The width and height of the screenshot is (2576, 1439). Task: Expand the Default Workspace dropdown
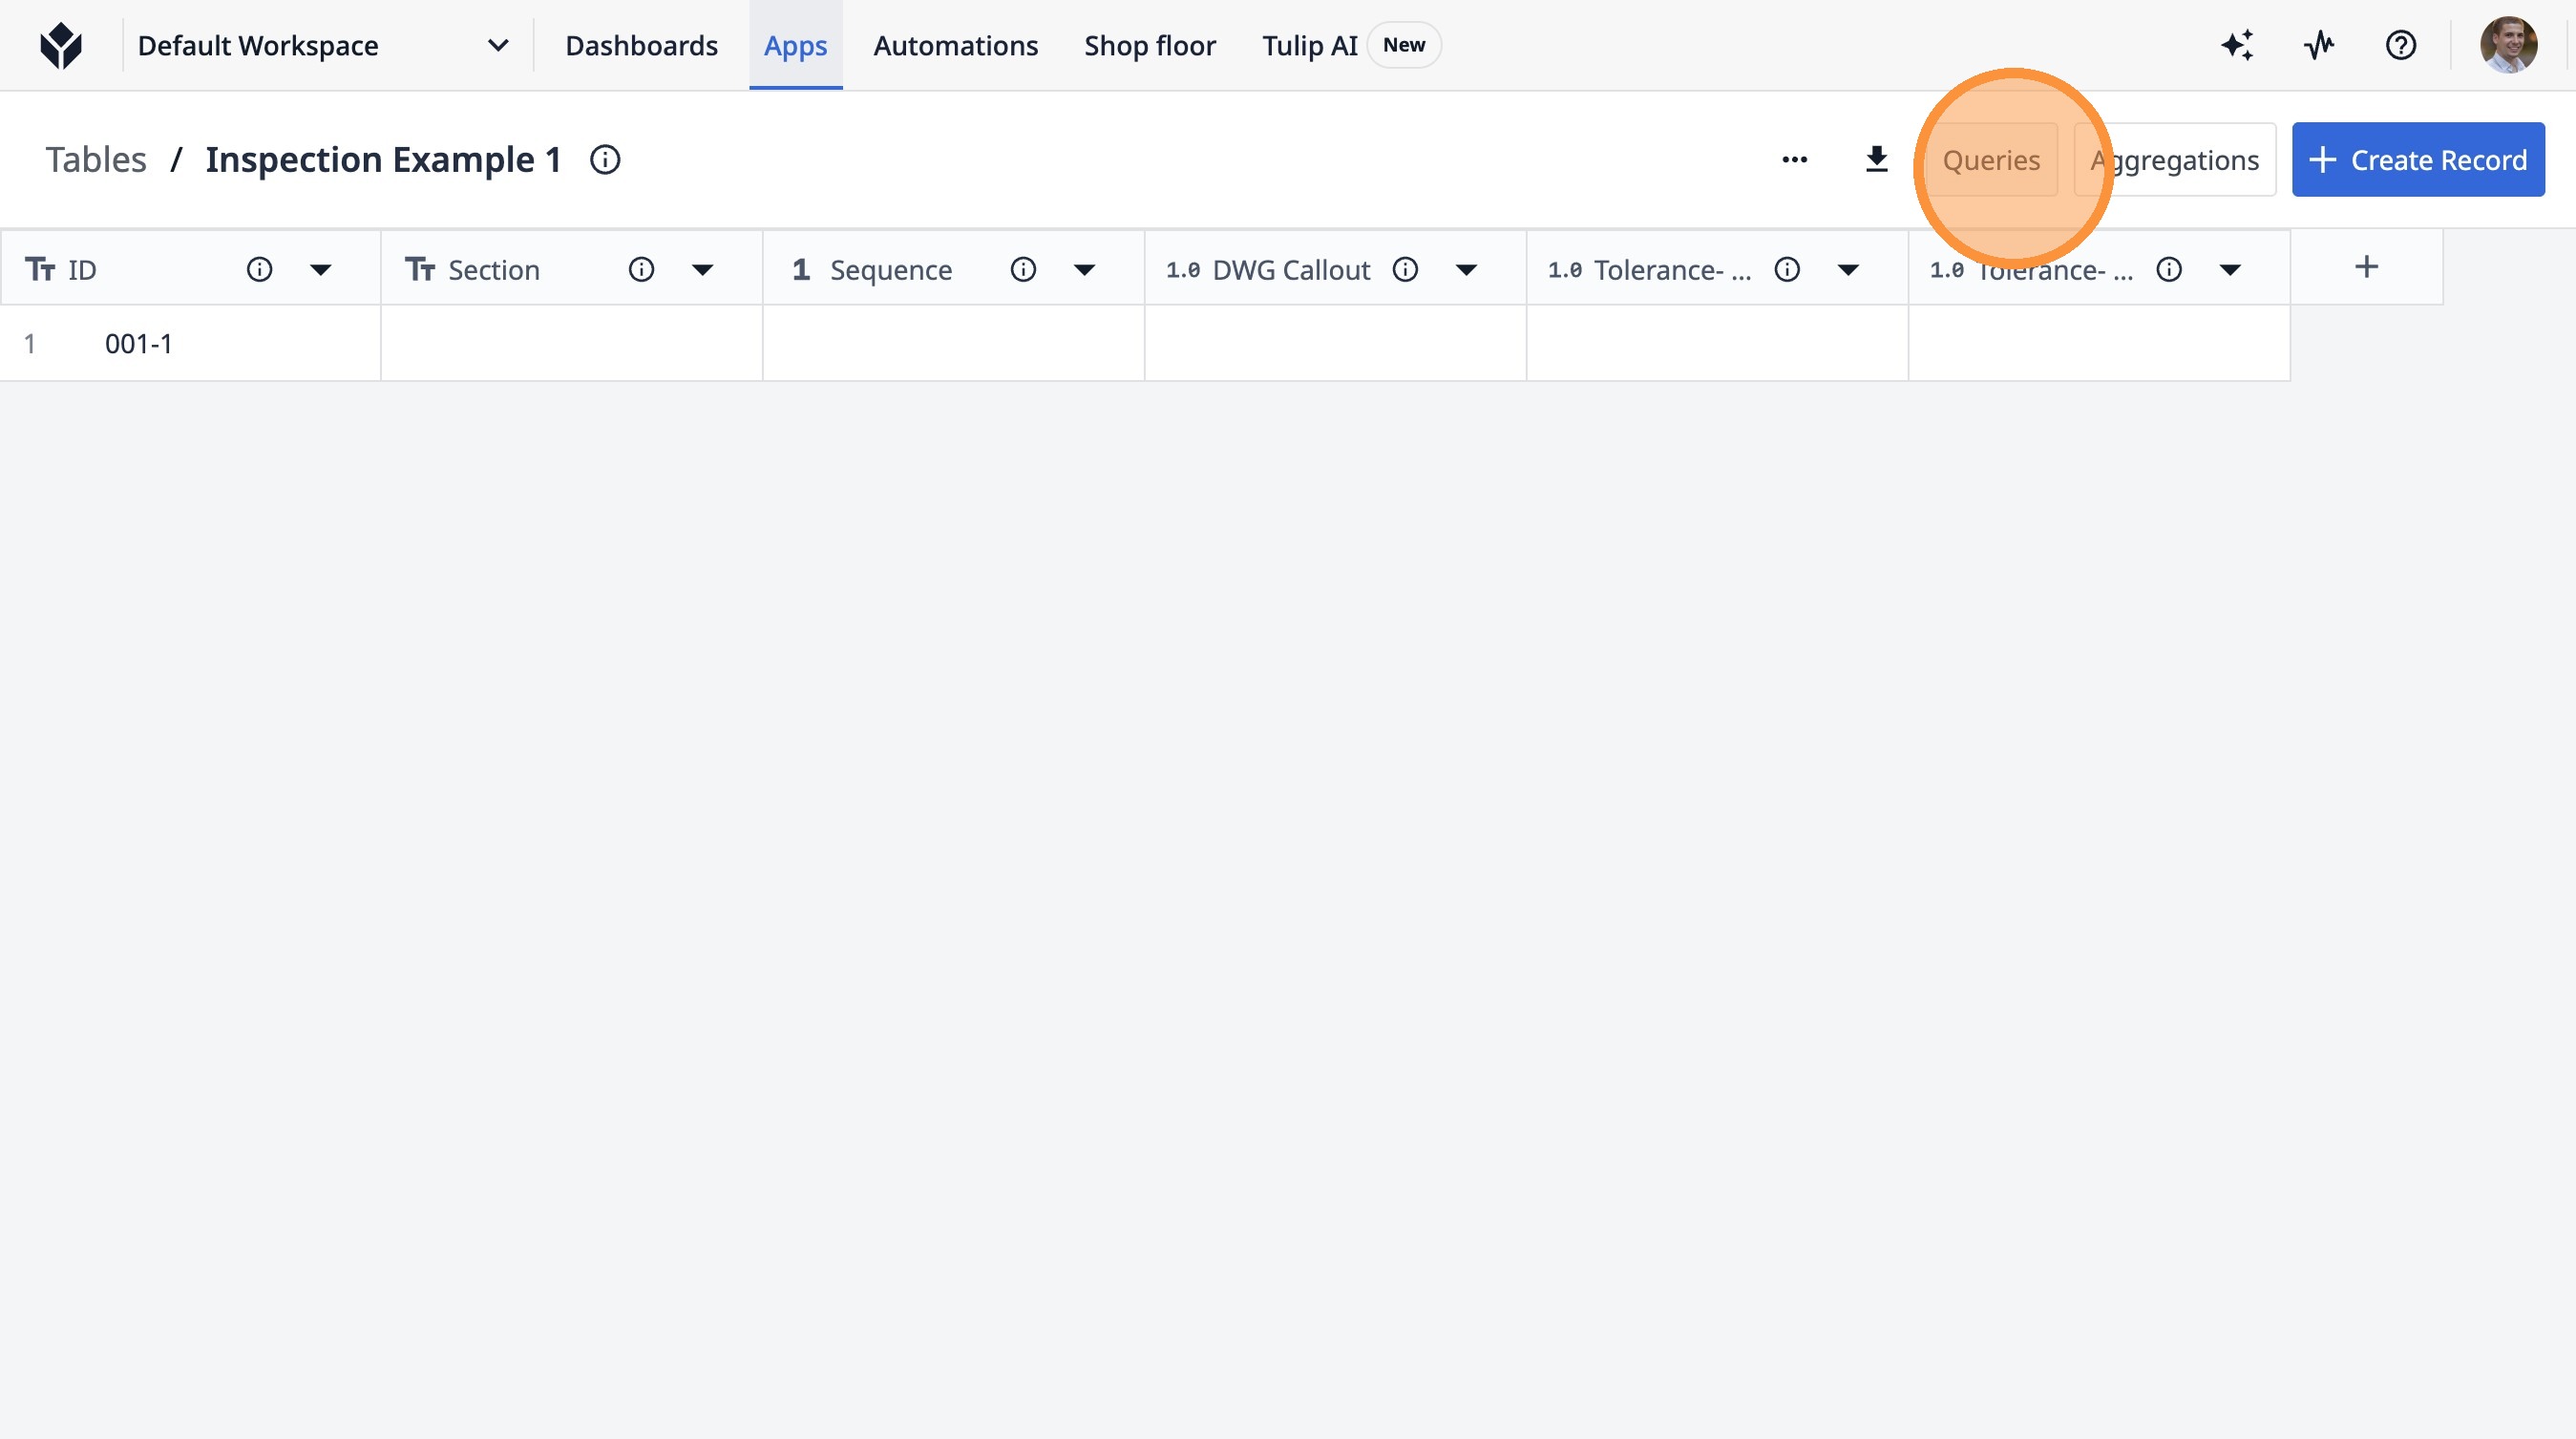point(497,45)
